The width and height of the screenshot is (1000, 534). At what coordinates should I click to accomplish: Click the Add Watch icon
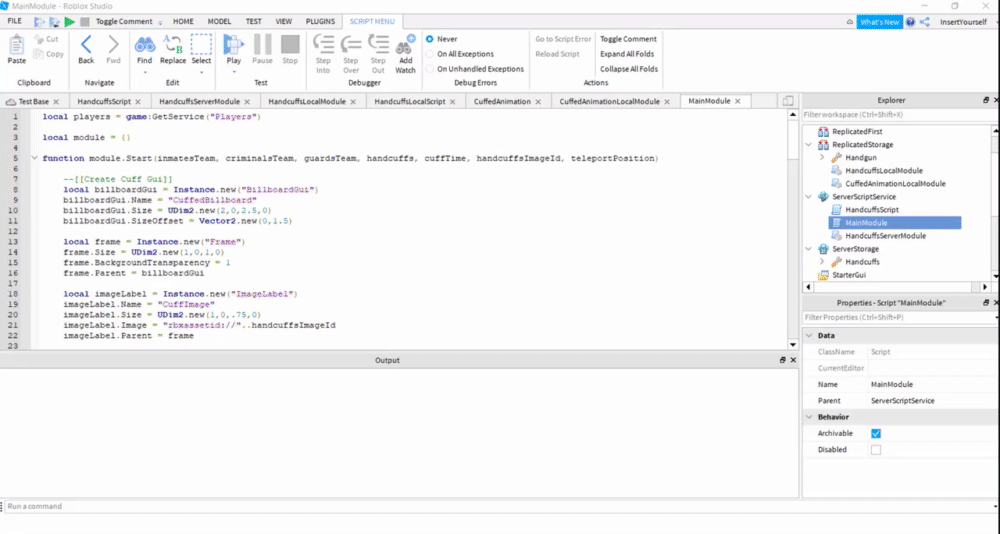coord(406,44)
